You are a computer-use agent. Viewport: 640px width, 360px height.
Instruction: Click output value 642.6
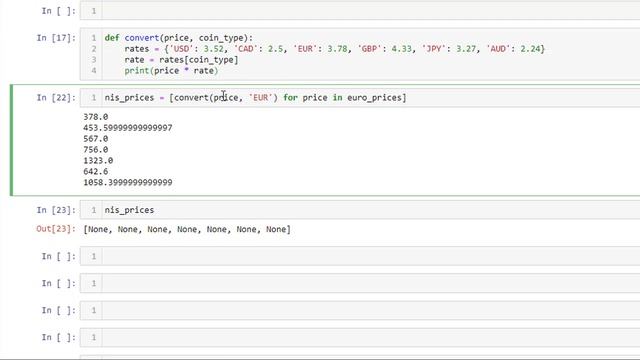click(x=96, y=171)
